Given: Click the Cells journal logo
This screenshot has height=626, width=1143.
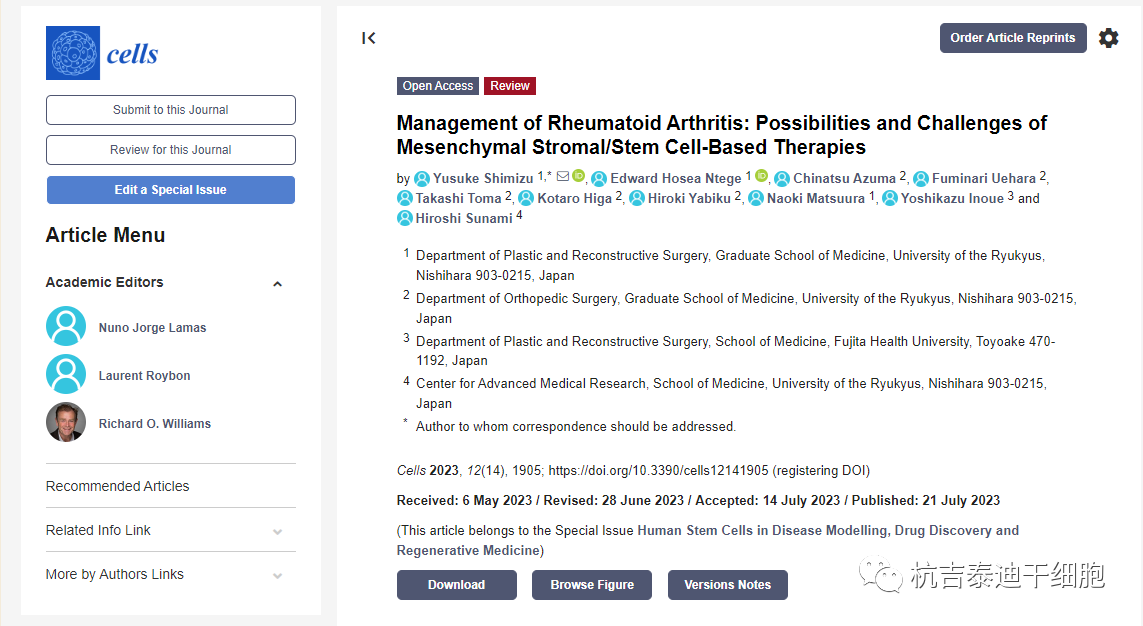Looking at the screenshot, I should coord(103,53).
